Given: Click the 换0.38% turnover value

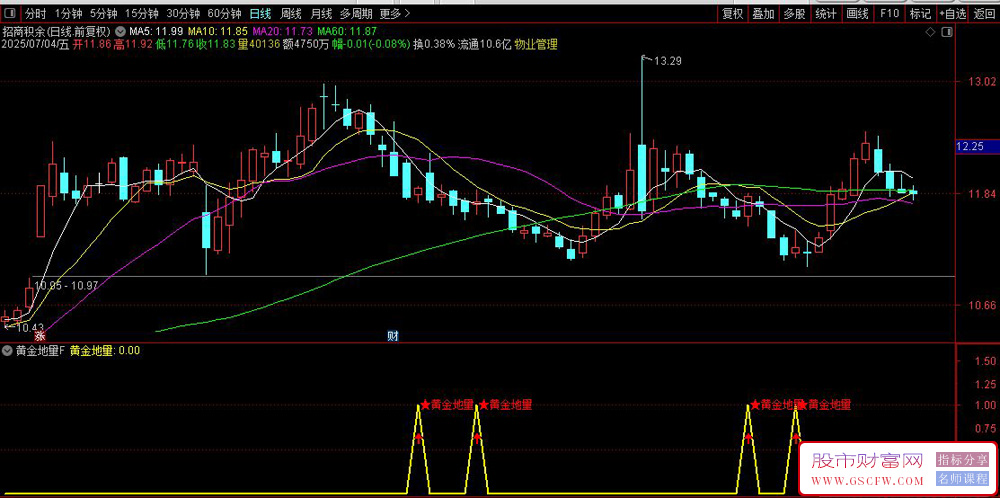Looking at the screenshot, I should coord(434,44).
